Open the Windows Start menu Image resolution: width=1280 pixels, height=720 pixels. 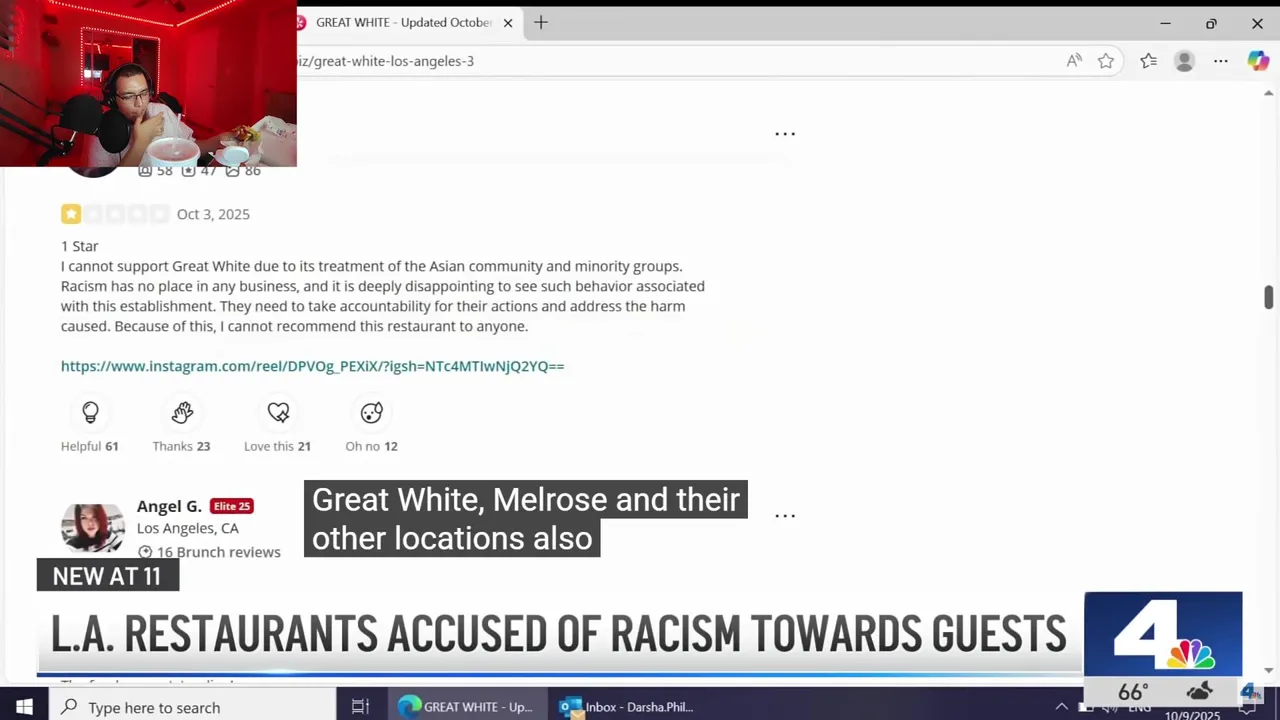(24, 707)
